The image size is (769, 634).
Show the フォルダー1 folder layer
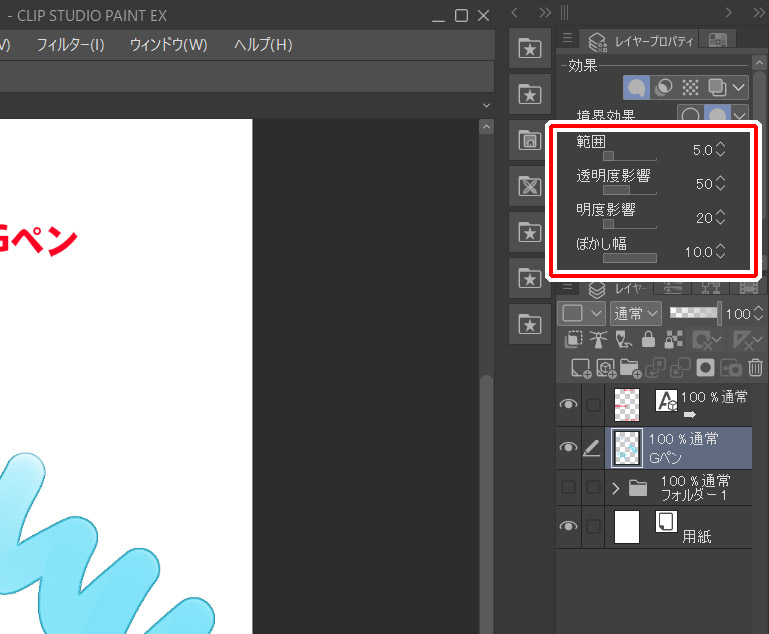click(568, 488)
